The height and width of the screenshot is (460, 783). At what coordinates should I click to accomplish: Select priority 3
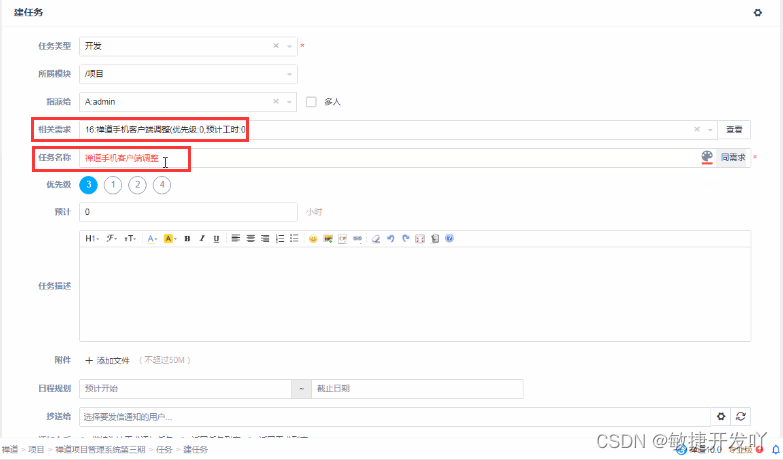[88, 185]
